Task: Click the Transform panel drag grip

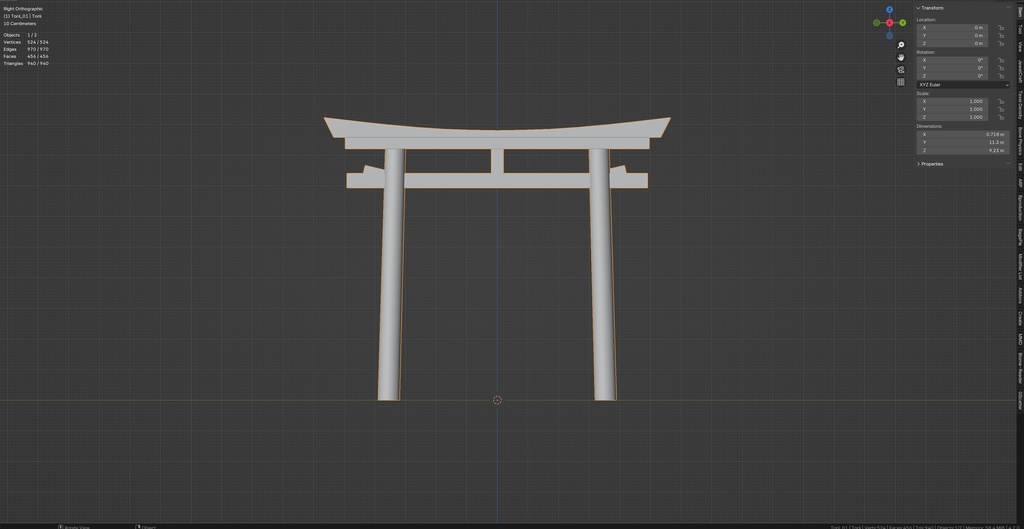Action: [x=1008, y=8]
